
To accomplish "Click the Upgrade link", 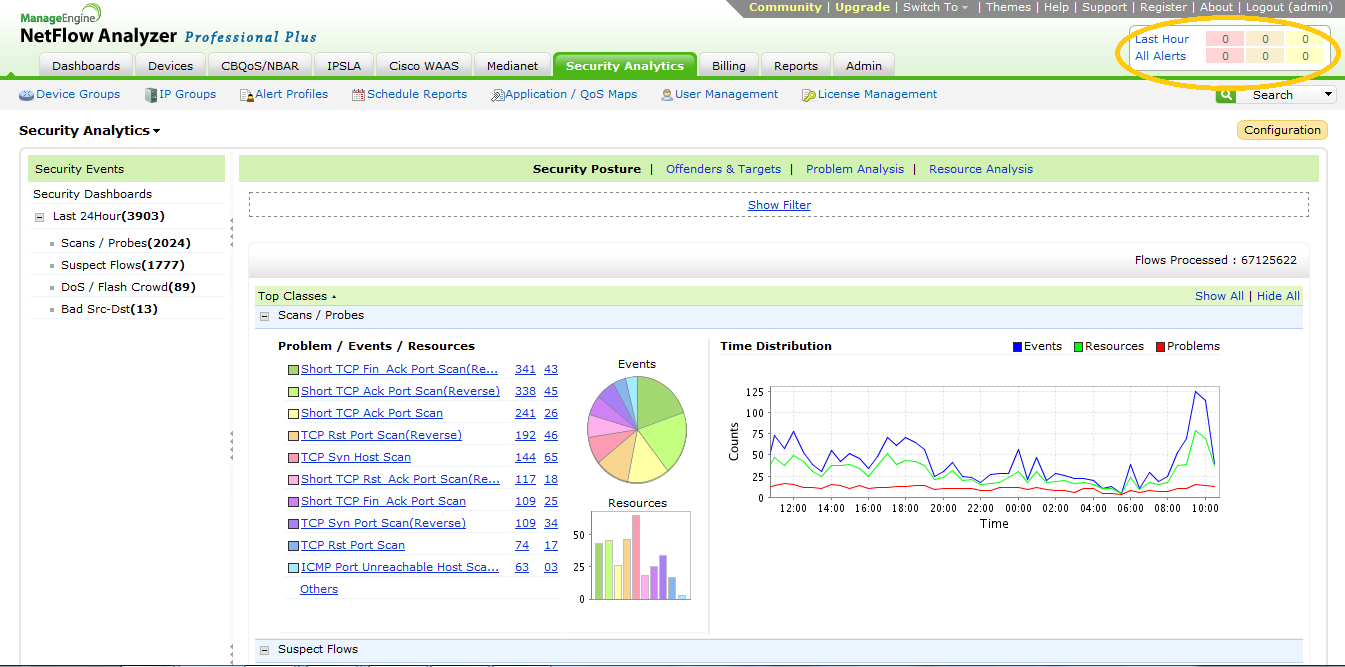I will pos(862,7).
